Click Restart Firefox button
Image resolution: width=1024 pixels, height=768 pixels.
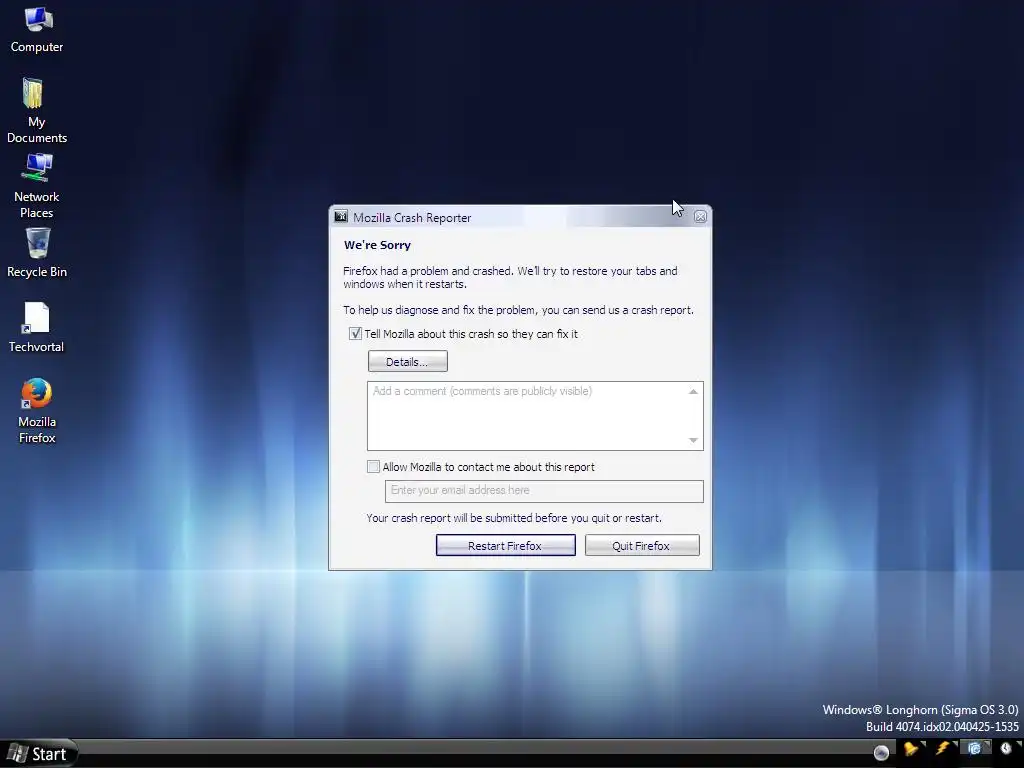pos(505,545)
